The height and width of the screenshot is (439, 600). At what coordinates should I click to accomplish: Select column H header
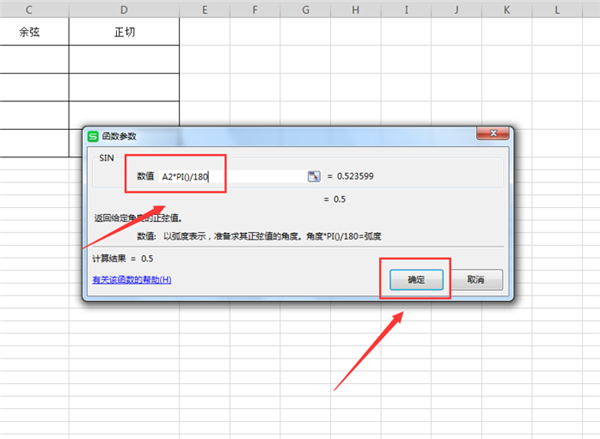pos(357,8)
